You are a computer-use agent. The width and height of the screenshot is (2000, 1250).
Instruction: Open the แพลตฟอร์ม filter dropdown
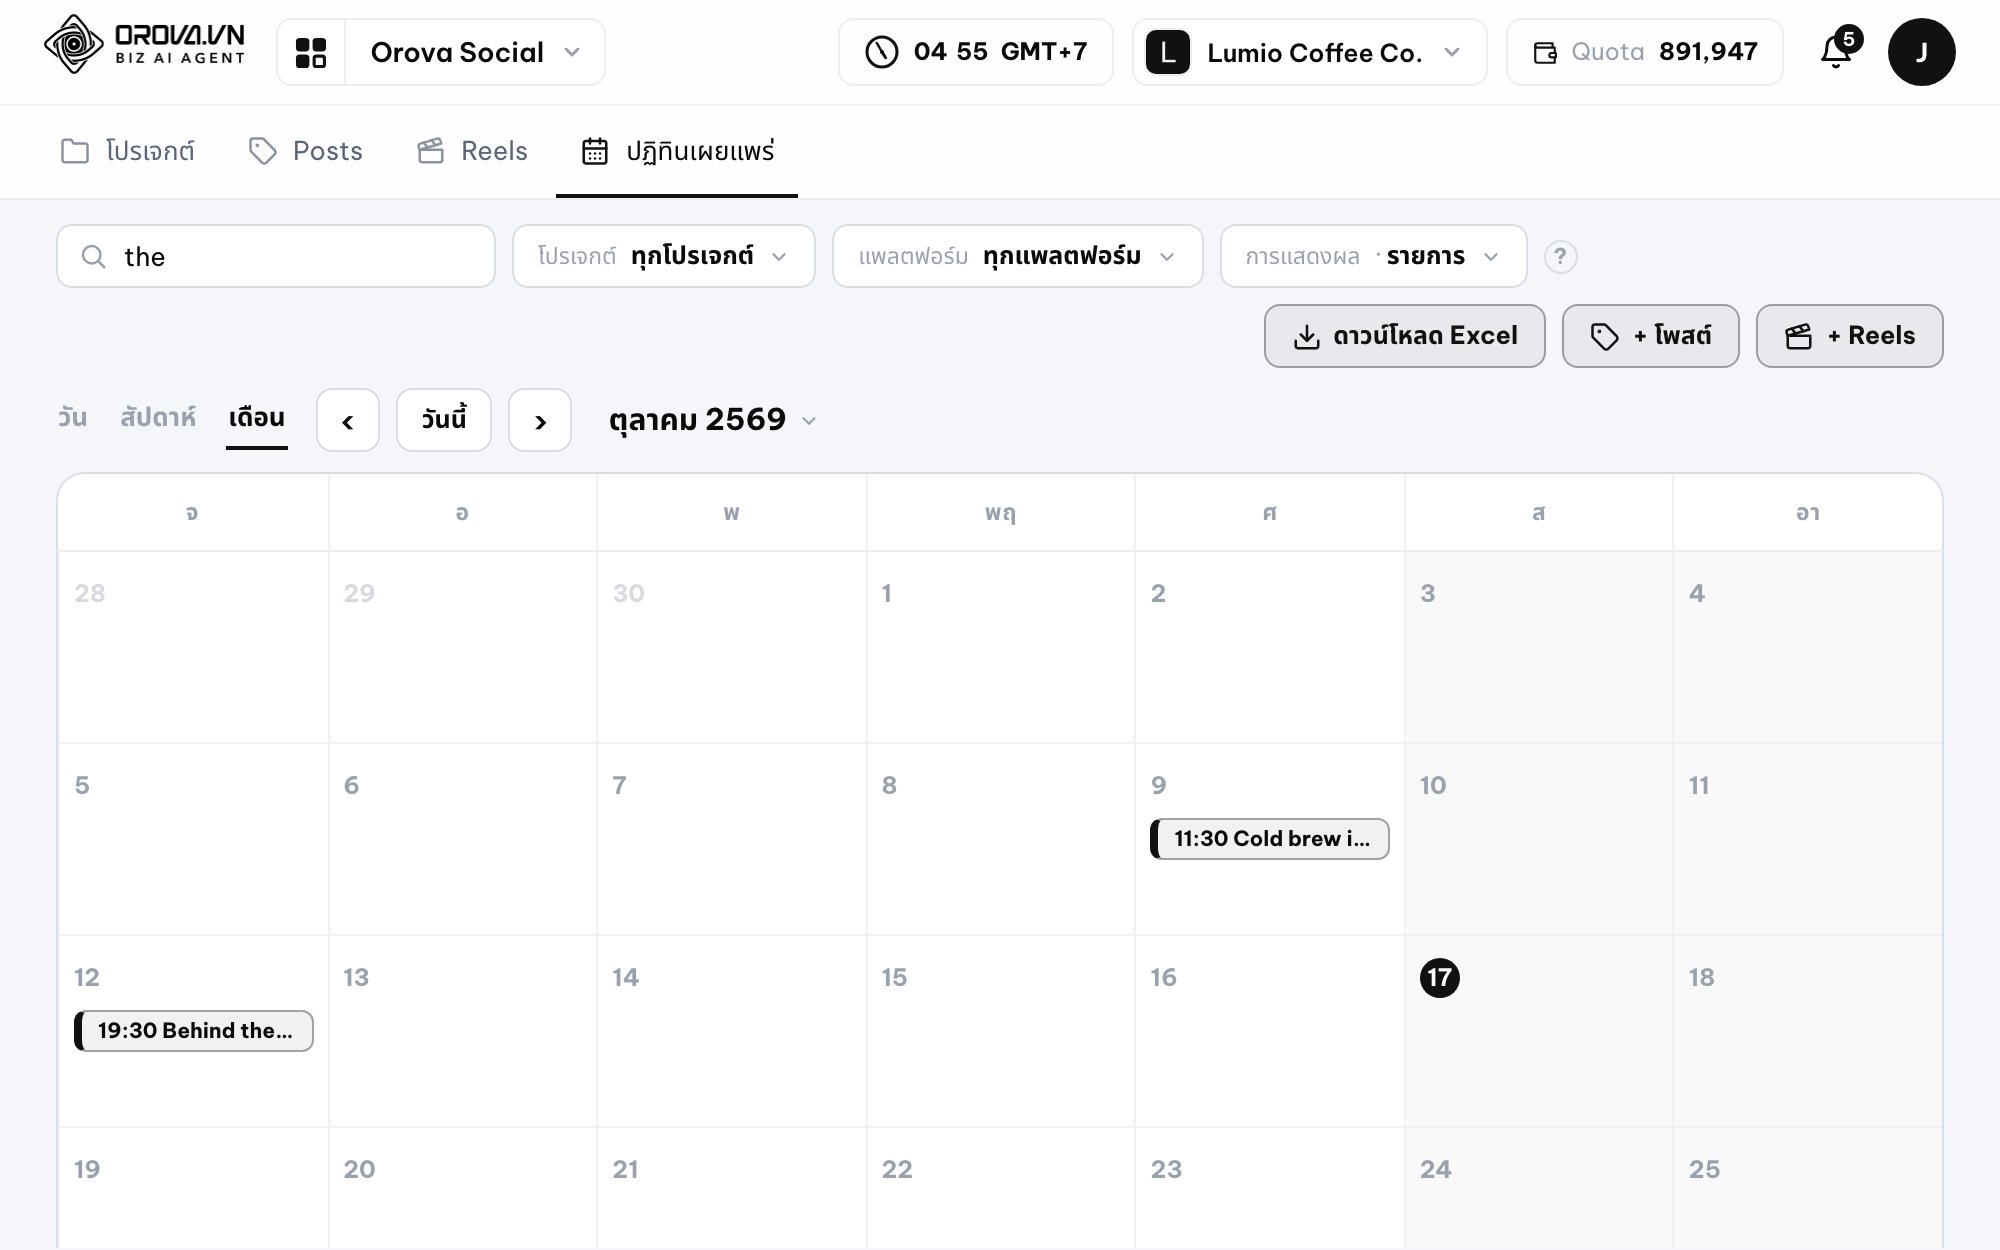[x=1017, y=256]
